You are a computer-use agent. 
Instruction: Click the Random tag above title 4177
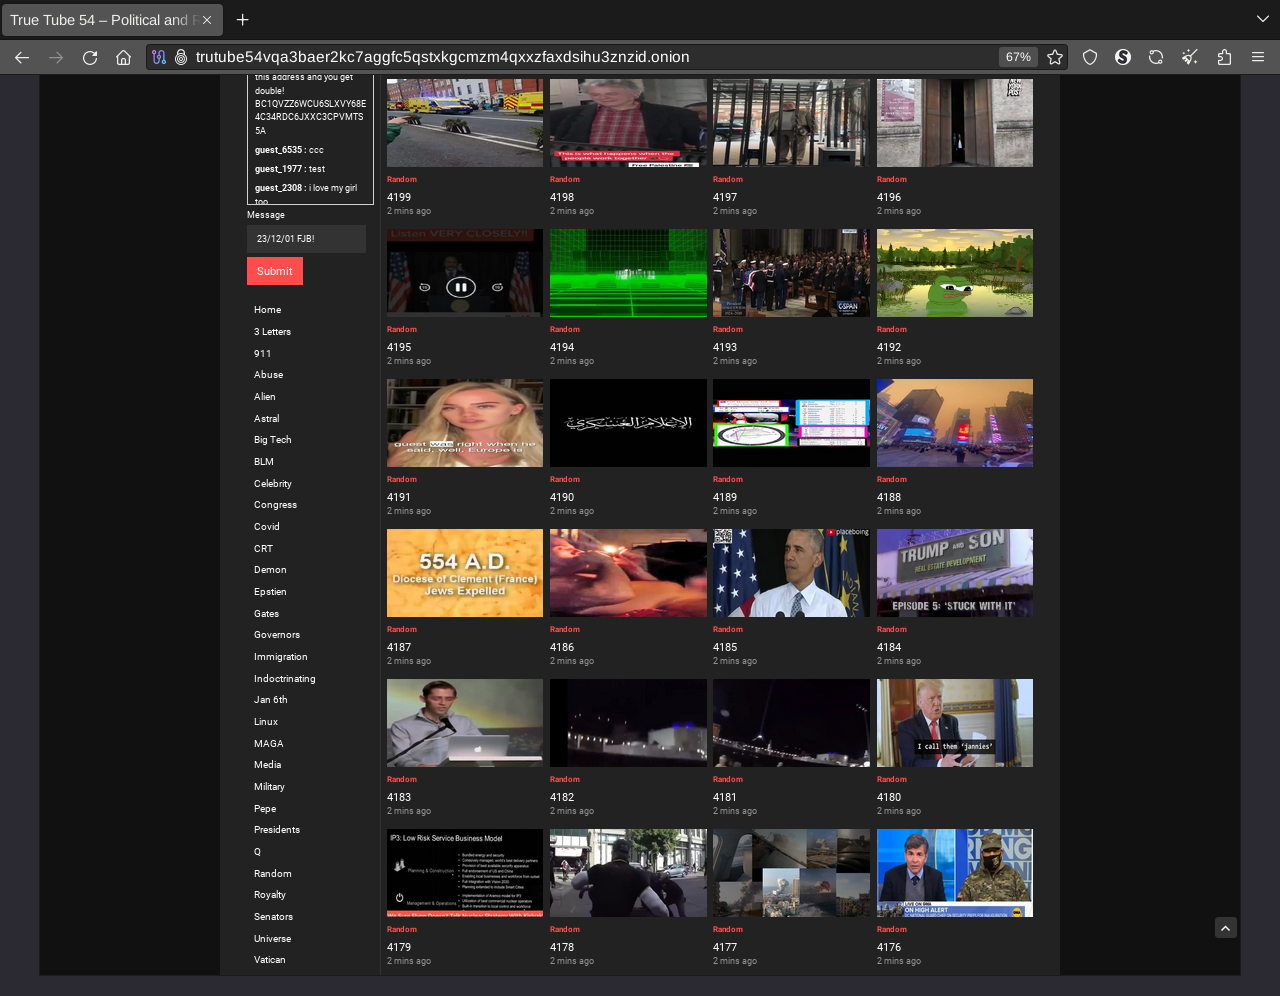728,929
